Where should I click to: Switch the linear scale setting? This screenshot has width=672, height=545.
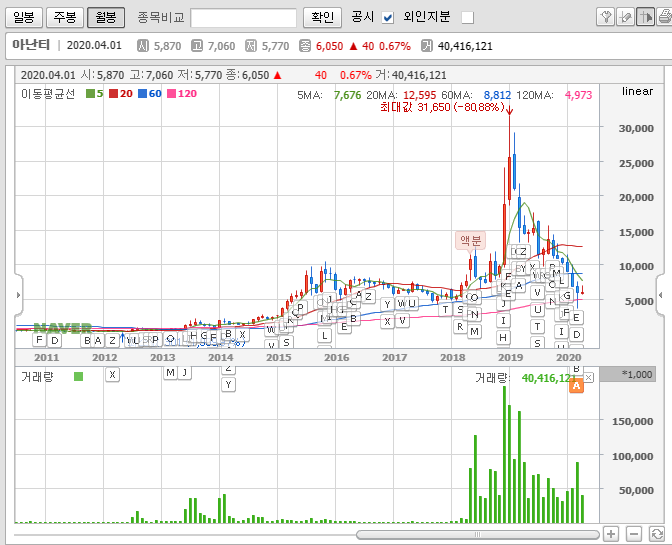coord(637,91)
